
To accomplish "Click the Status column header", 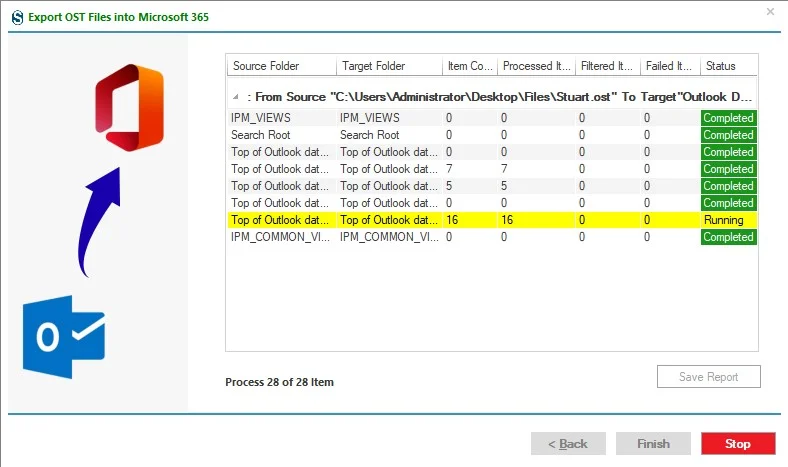I will coord(728,66).
